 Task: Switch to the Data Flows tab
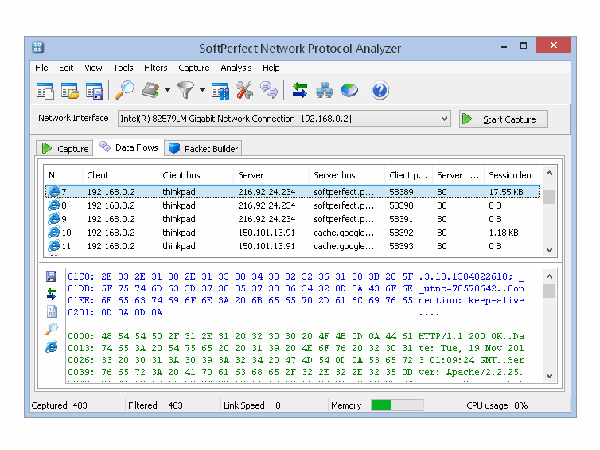(129, 147)
